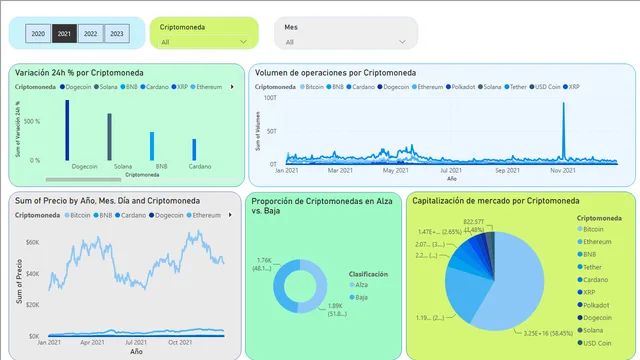Select the 2021 year slicer button

tap(64, 33)
